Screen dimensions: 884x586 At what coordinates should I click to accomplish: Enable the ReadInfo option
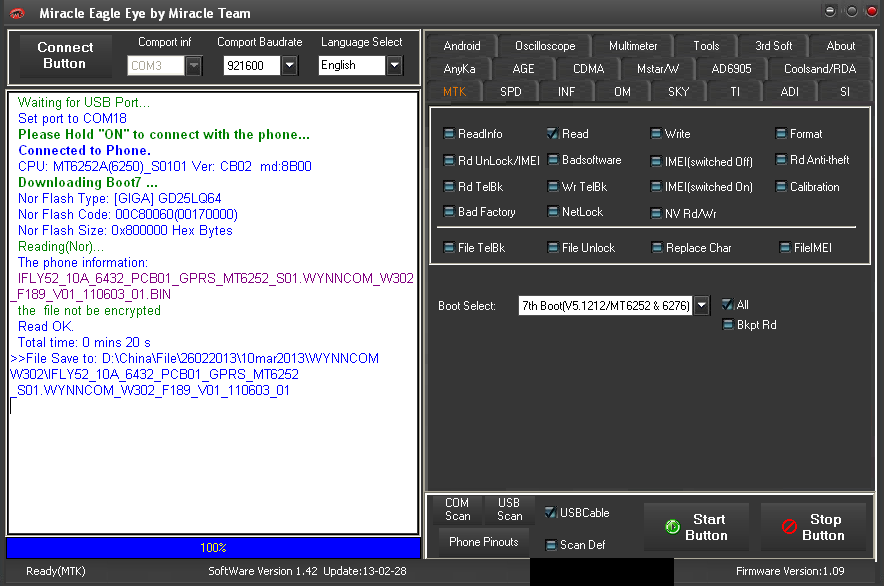(x=449, y=134)
